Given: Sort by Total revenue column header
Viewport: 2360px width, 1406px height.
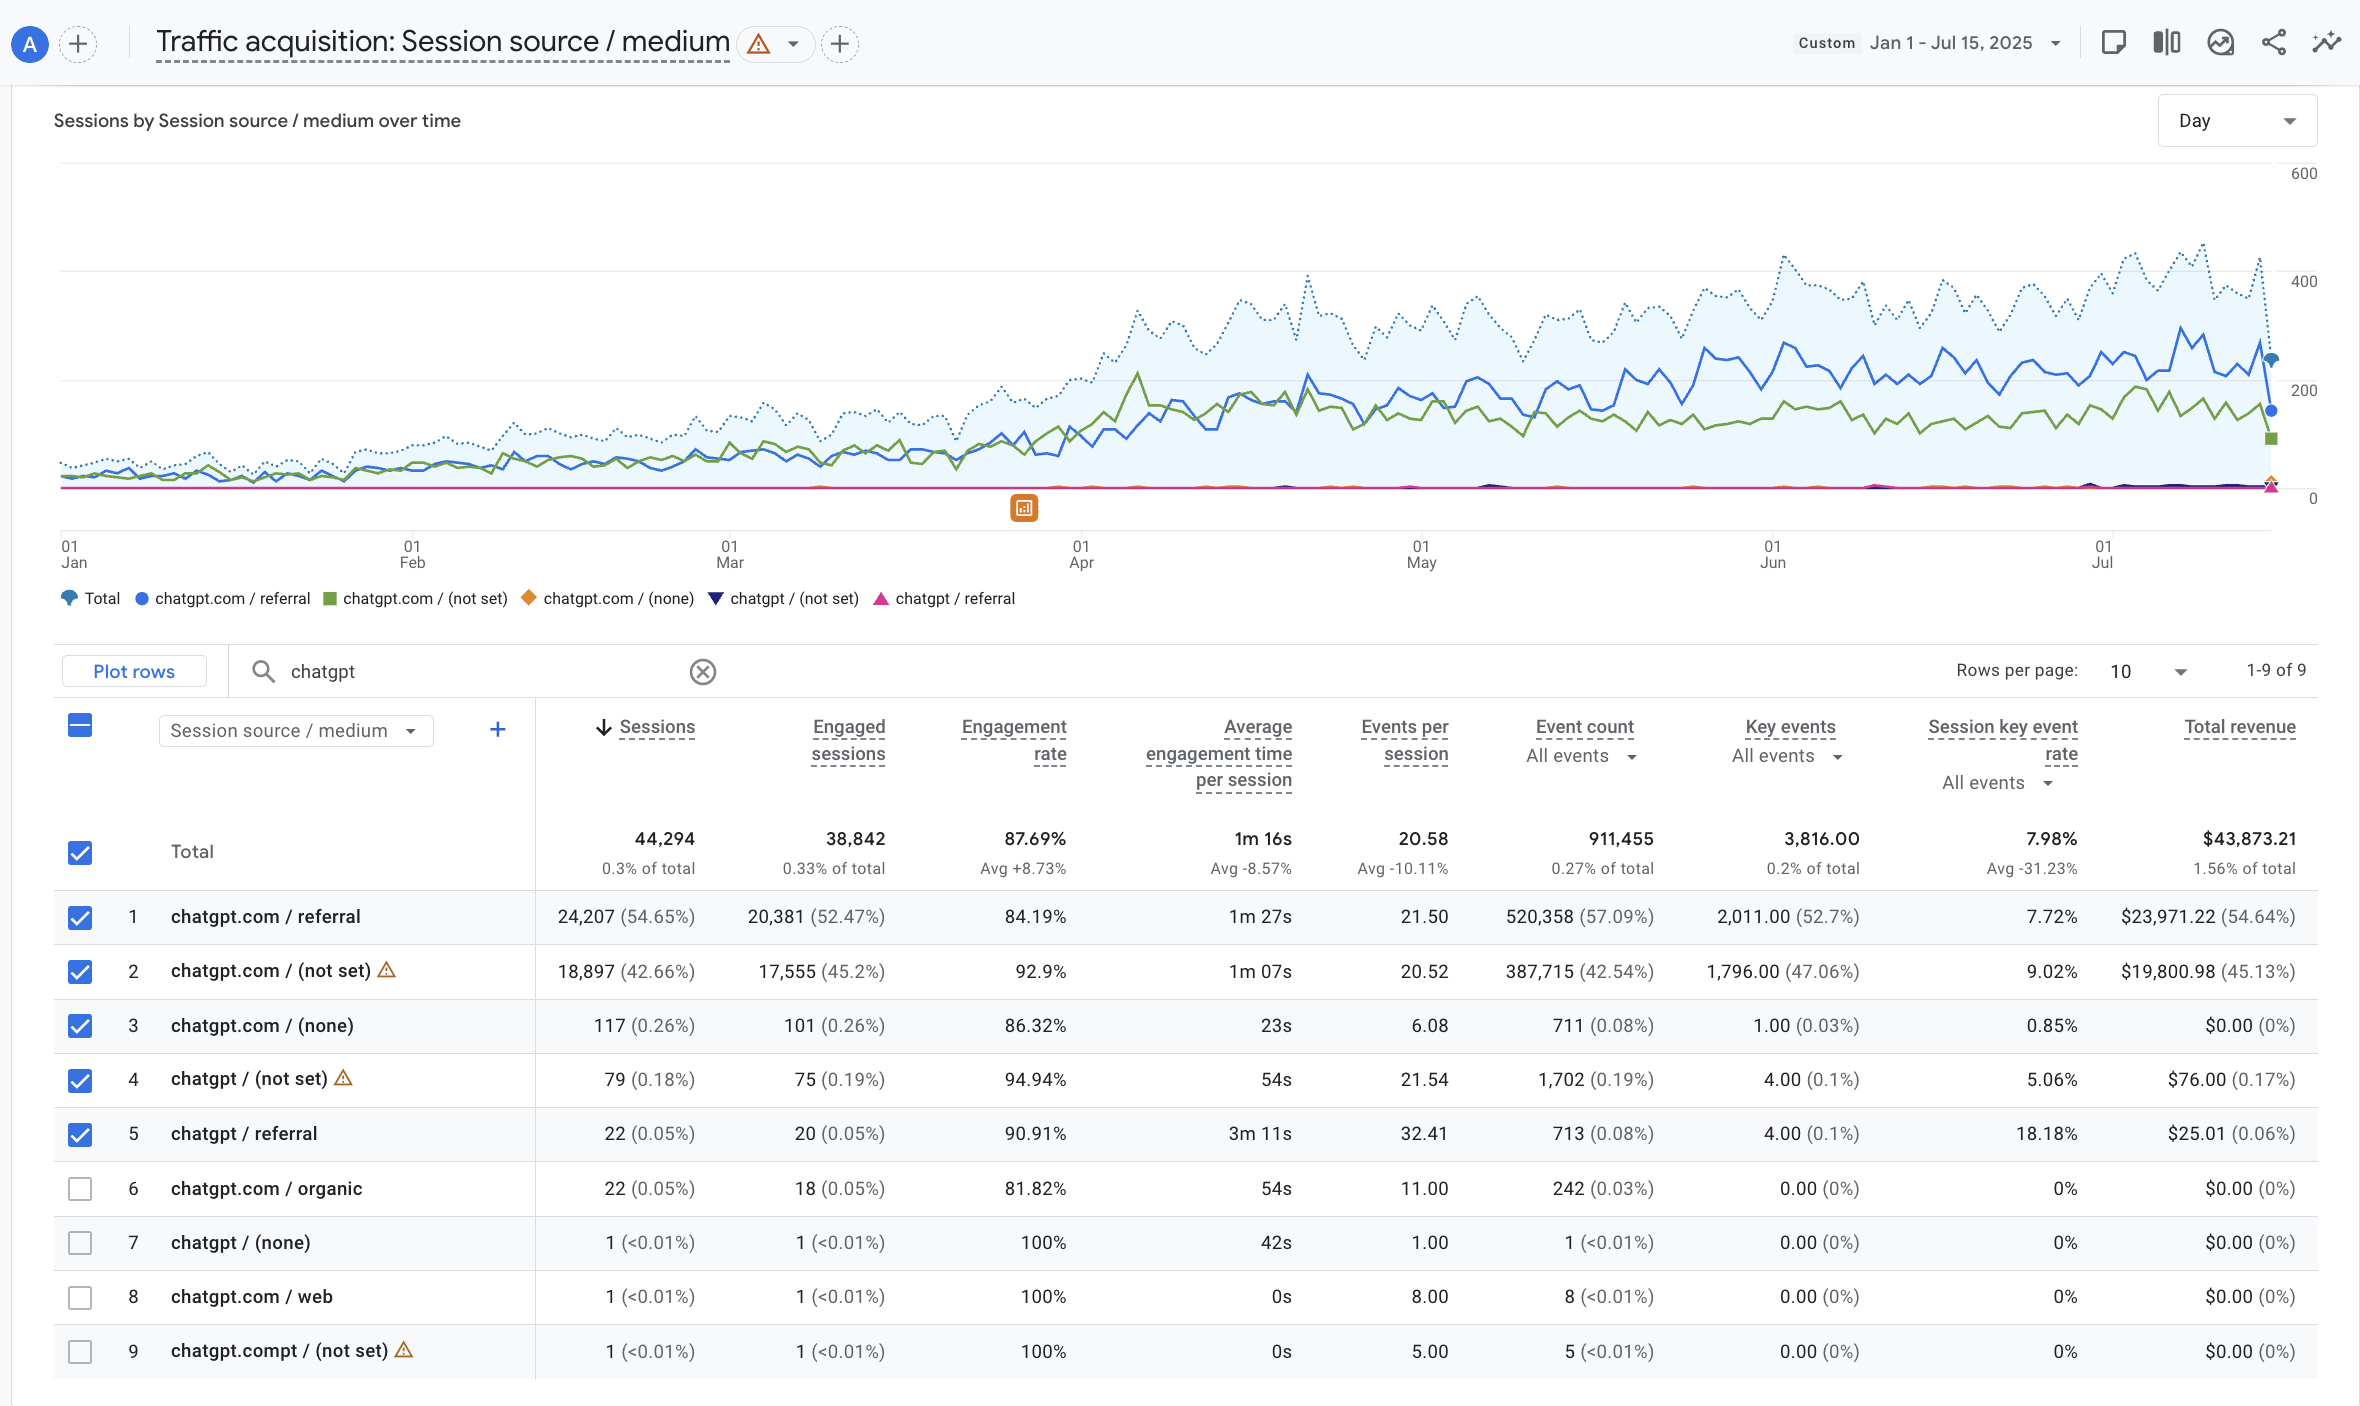Looking at the screenshot, I should coord(2239,727).
